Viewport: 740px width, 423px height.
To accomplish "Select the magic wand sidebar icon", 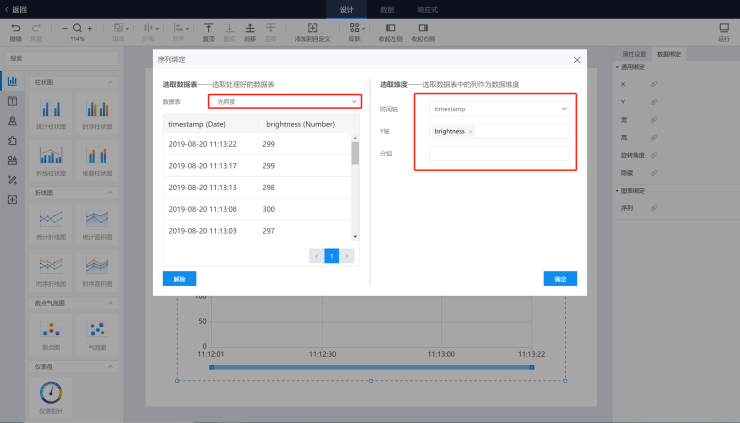I will tap(12, 180).
